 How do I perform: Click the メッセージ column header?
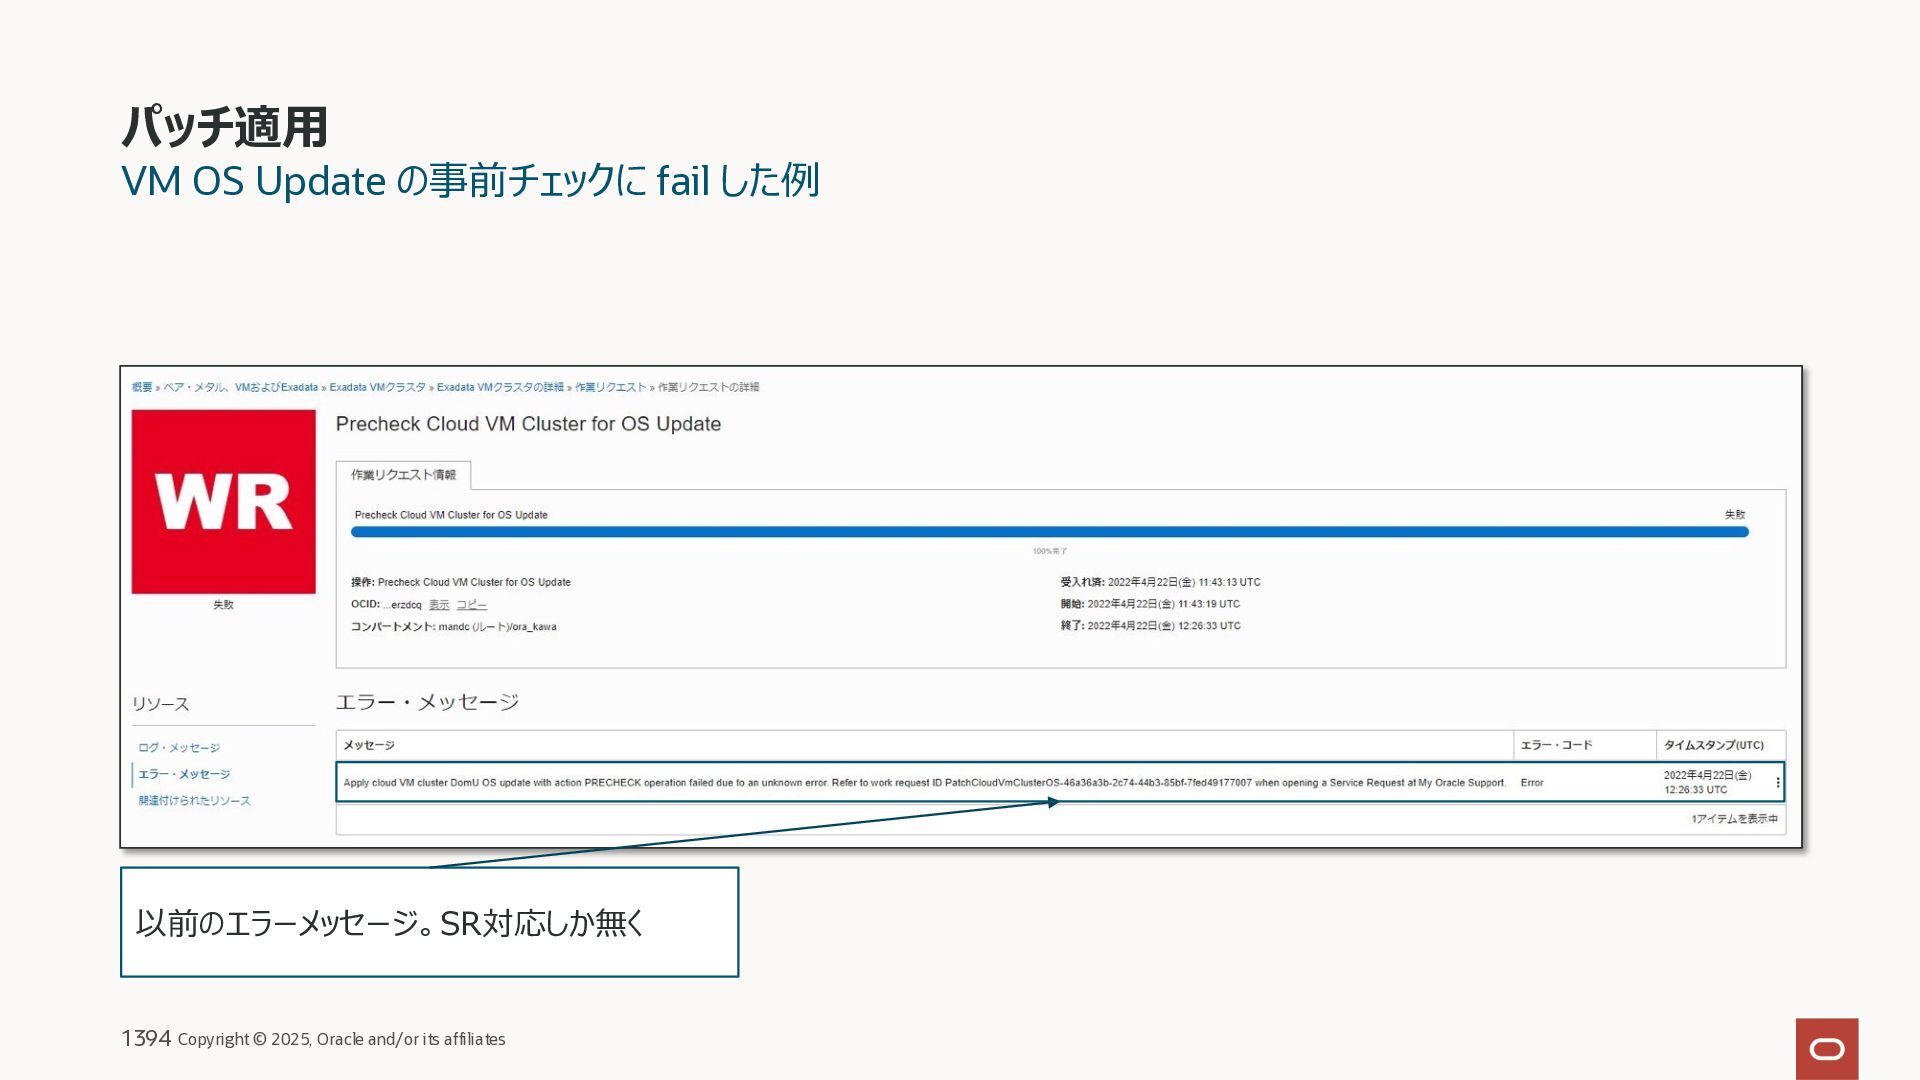coord(369,745)
